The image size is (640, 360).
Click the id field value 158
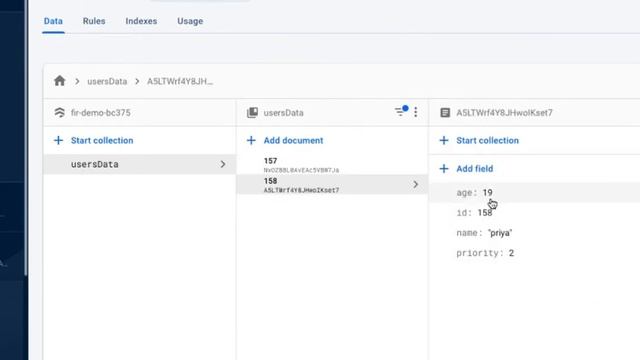tap(485, 213)
